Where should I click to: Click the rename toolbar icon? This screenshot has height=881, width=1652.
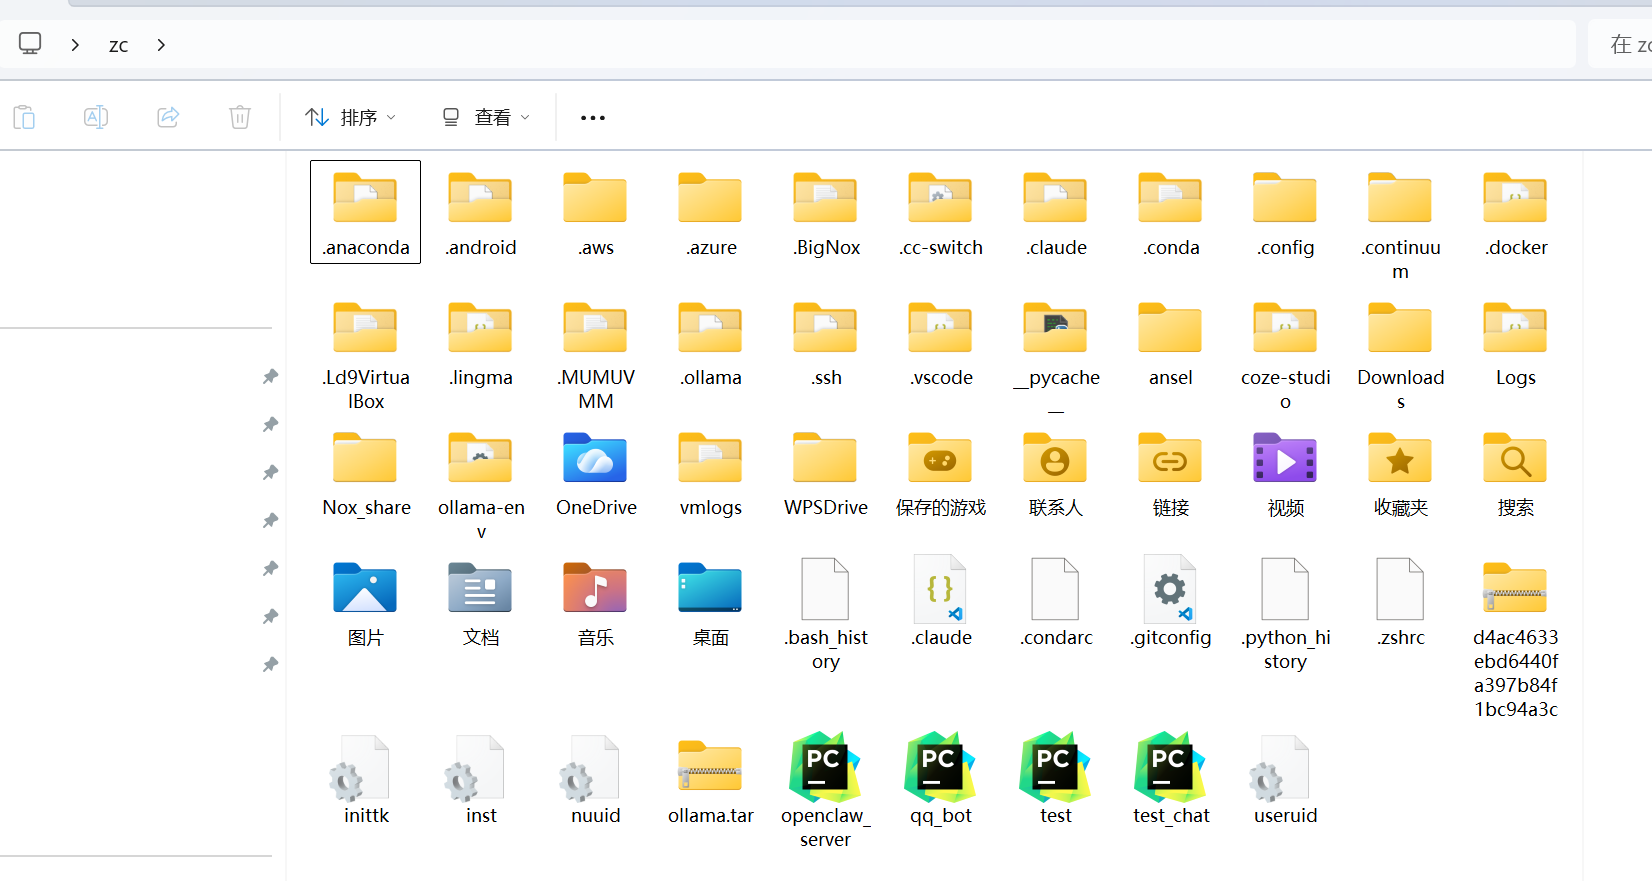96,117
